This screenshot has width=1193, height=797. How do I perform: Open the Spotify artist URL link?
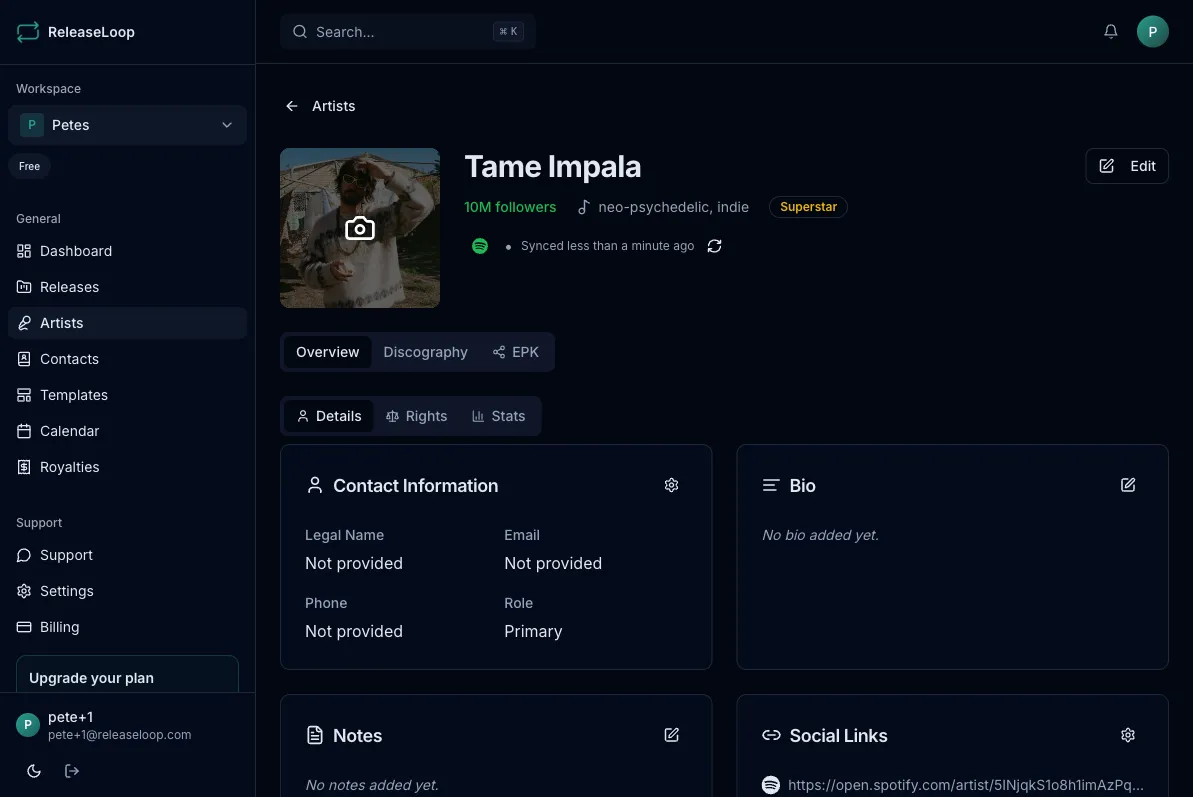pyautogui.click(x=966, y=785)
